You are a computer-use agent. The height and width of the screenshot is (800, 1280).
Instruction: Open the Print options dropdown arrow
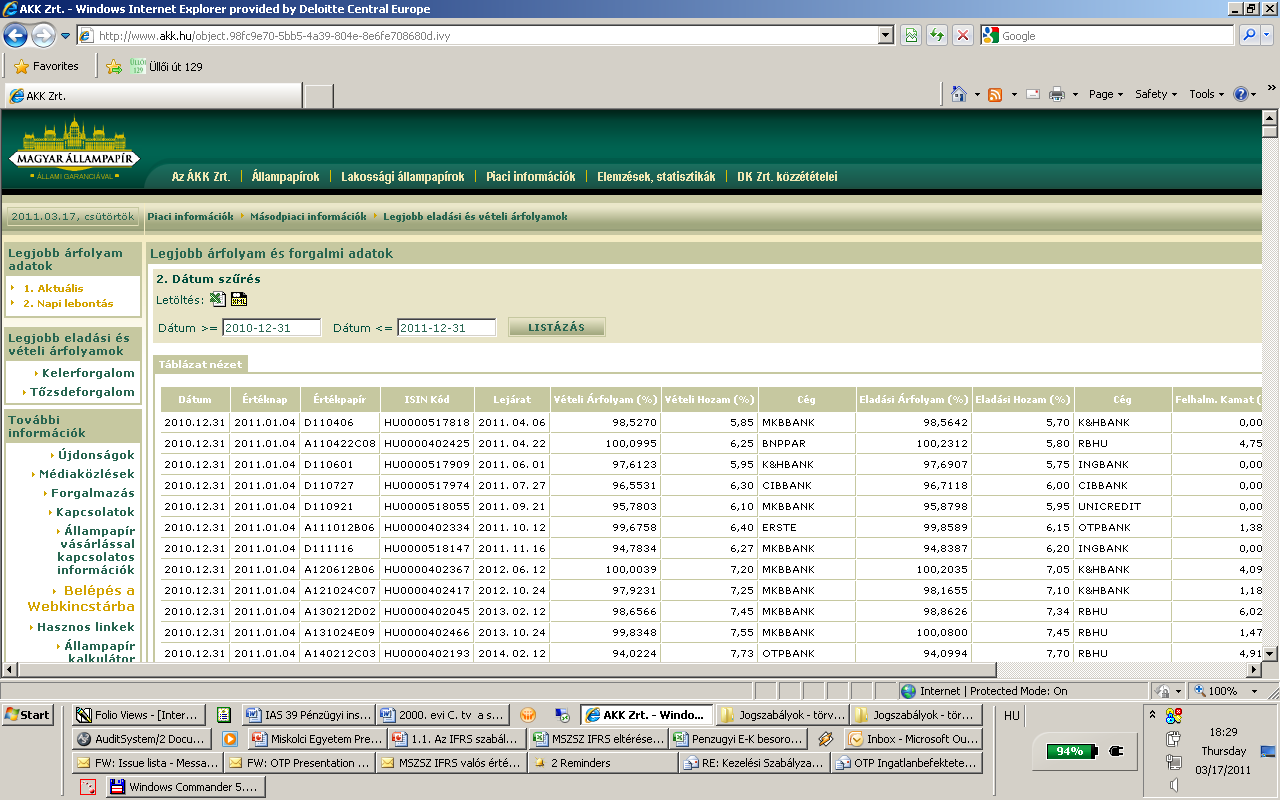point(1075,94)
